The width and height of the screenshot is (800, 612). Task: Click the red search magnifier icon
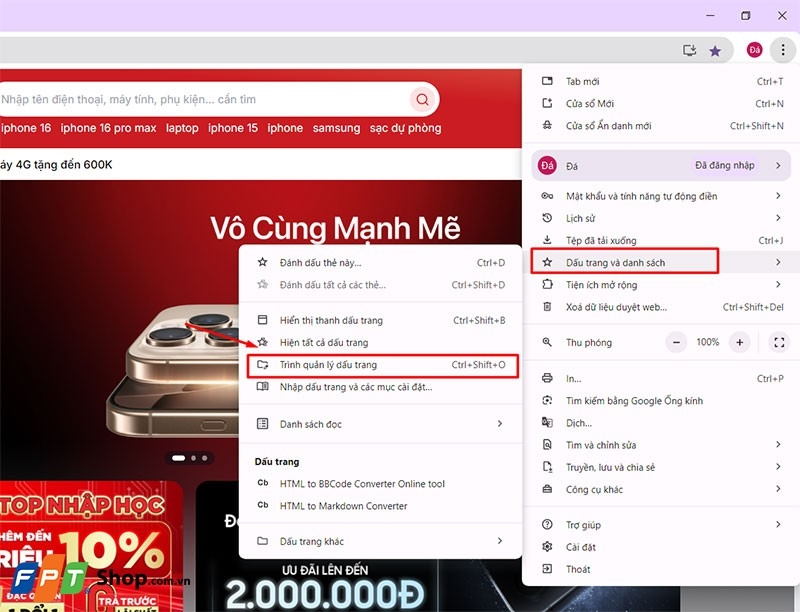(x=422, y=99)
